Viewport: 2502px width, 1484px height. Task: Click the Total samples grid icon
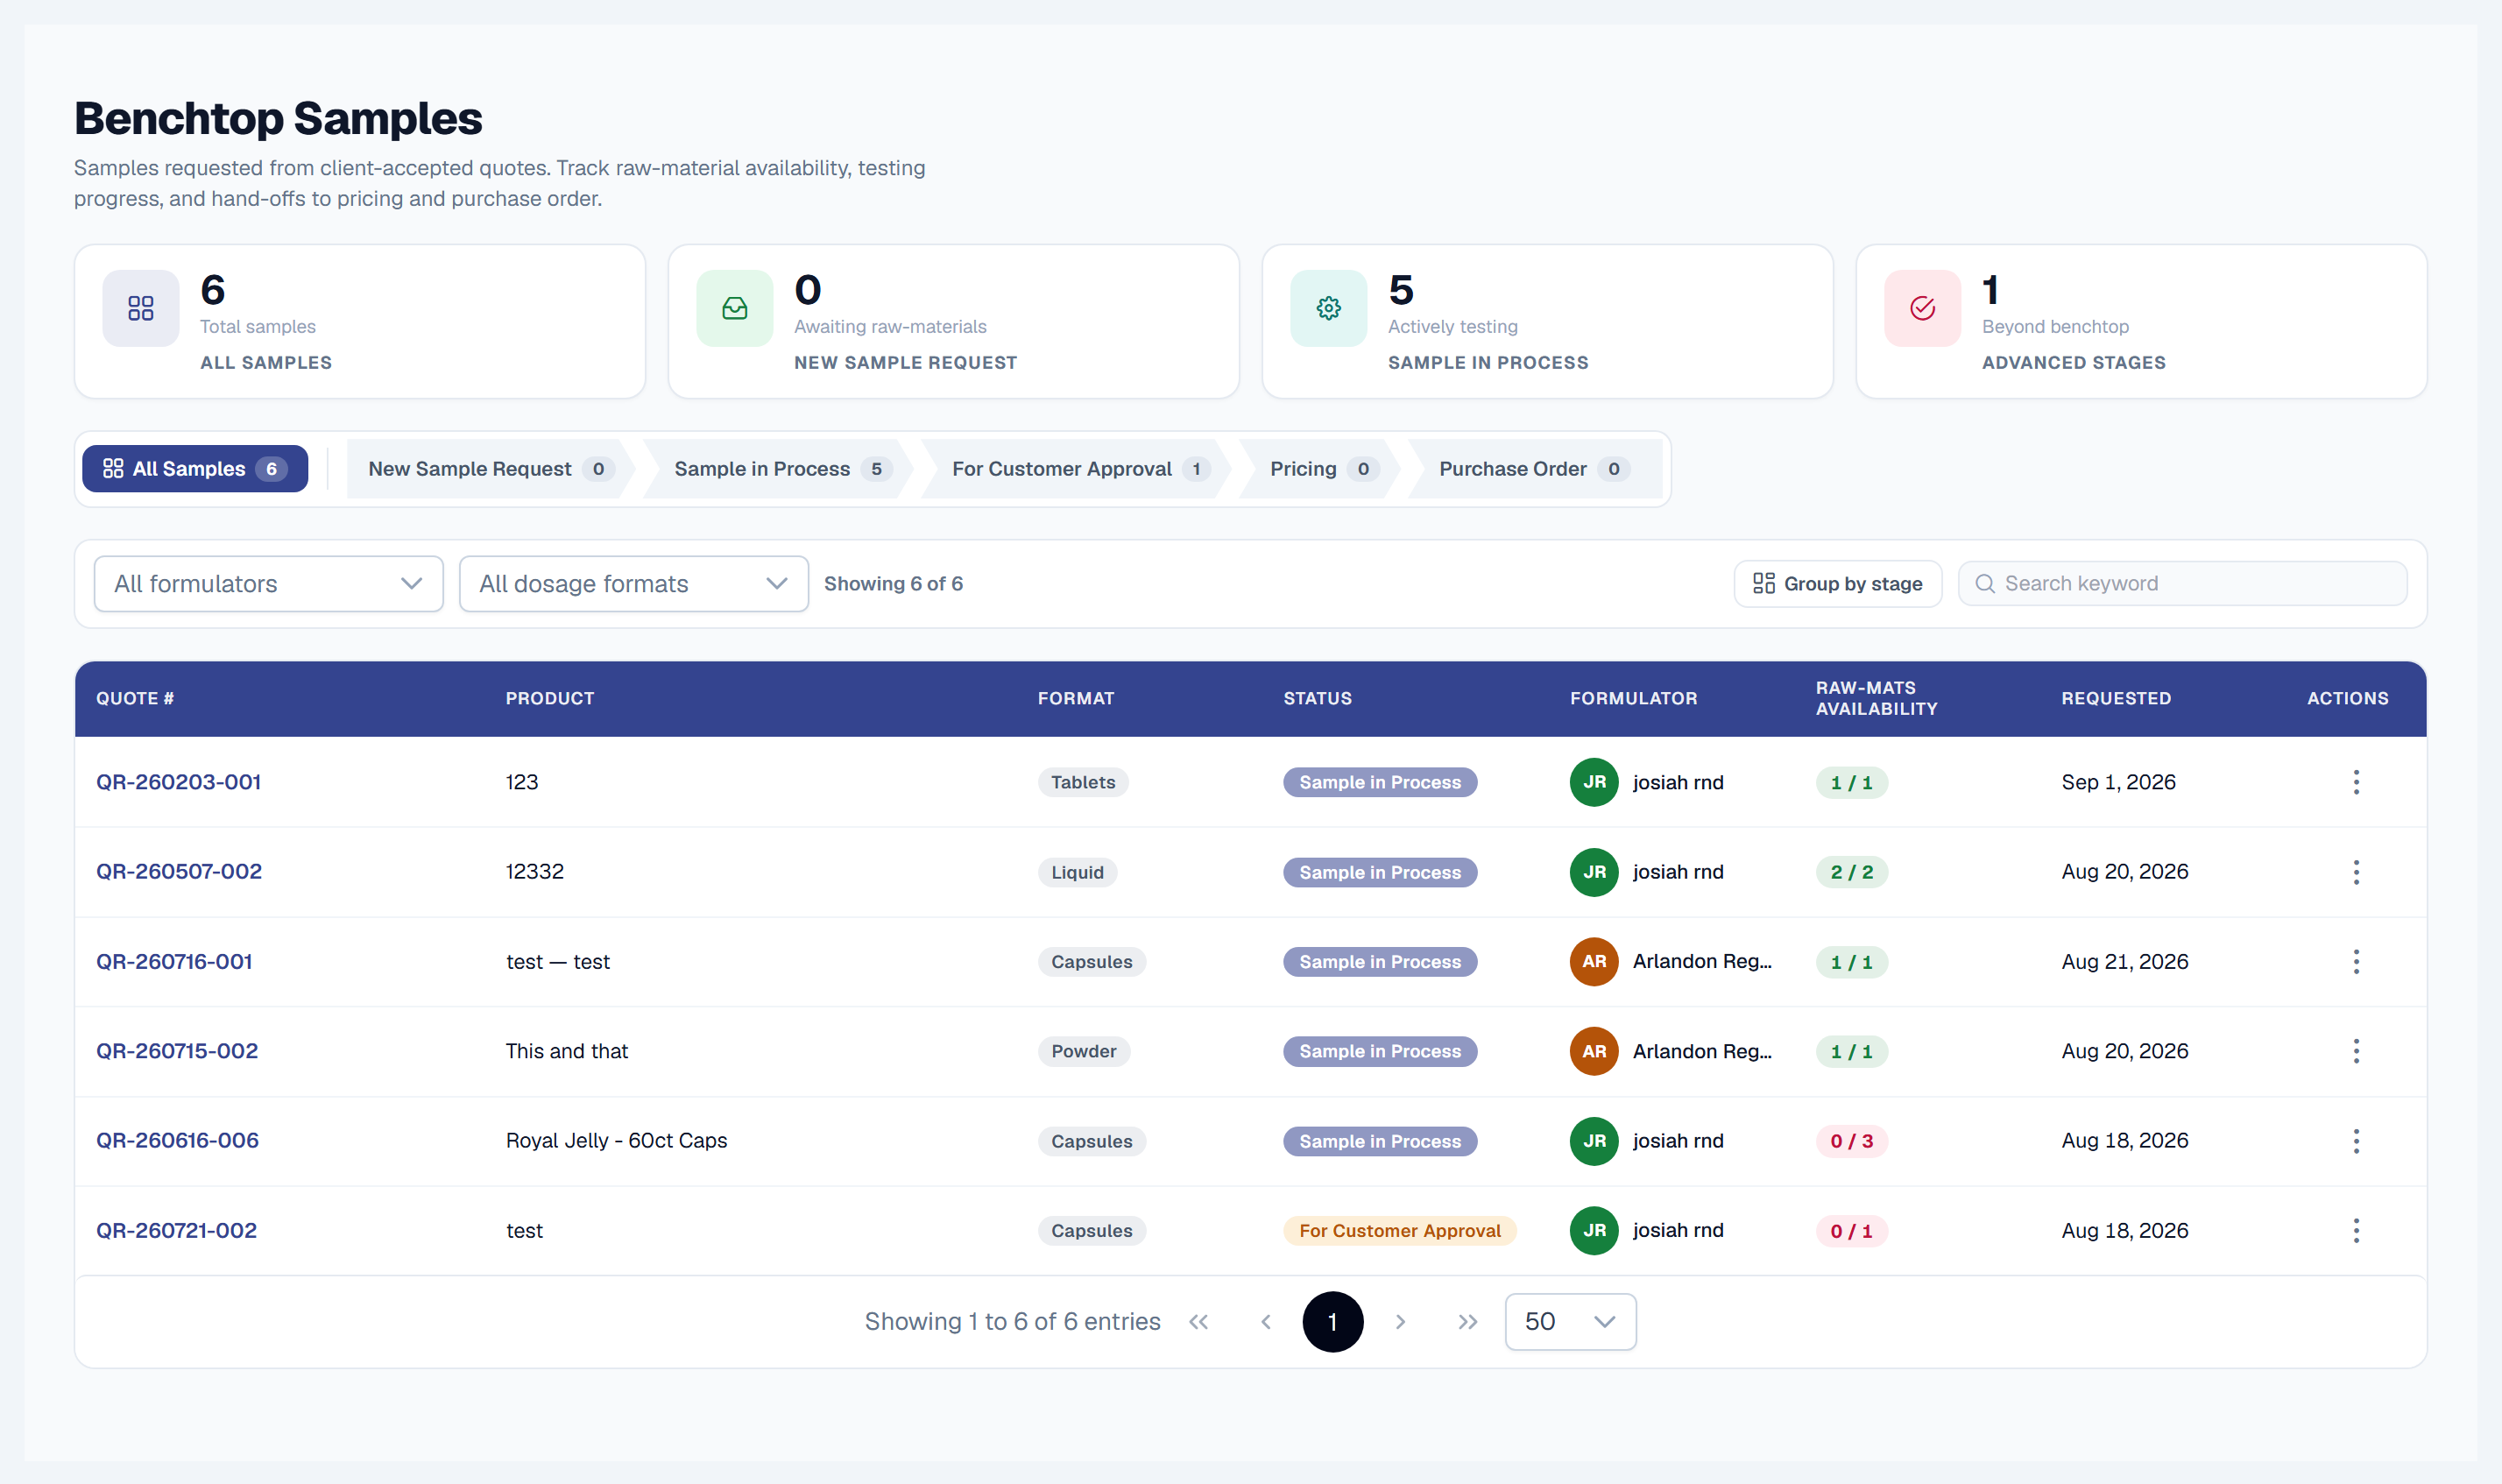pos(141,308)
